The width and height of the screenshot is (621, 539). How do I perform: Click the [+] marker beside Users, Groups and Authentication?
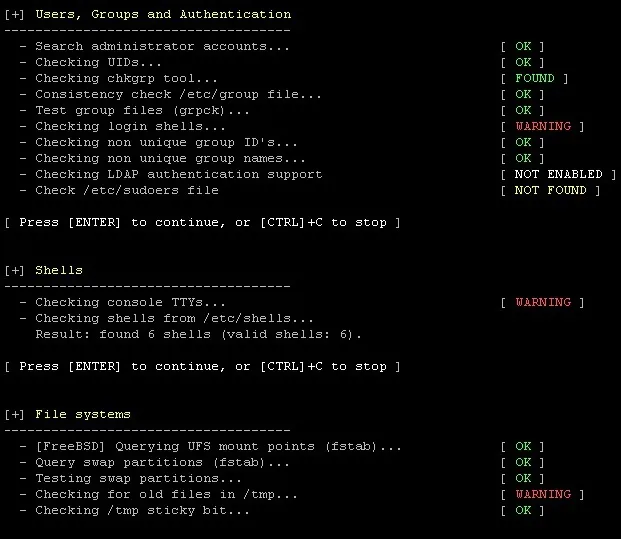coord(16,15)
